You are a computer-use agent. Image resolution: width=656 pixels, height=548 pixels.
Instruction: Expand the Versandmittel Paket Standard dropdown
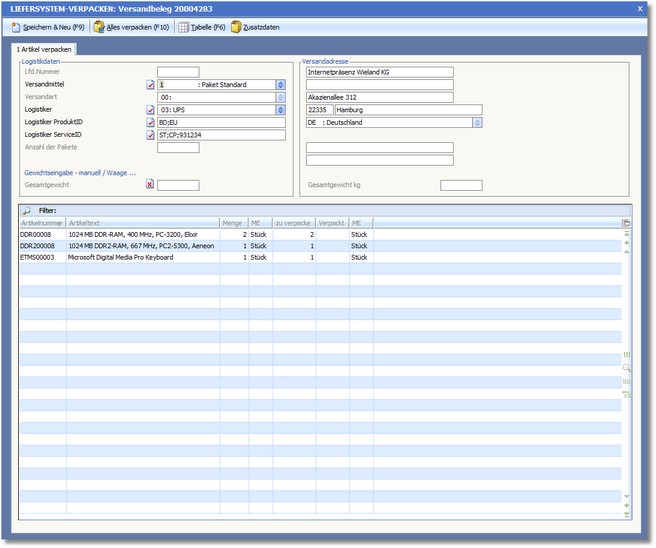point(280,85)
